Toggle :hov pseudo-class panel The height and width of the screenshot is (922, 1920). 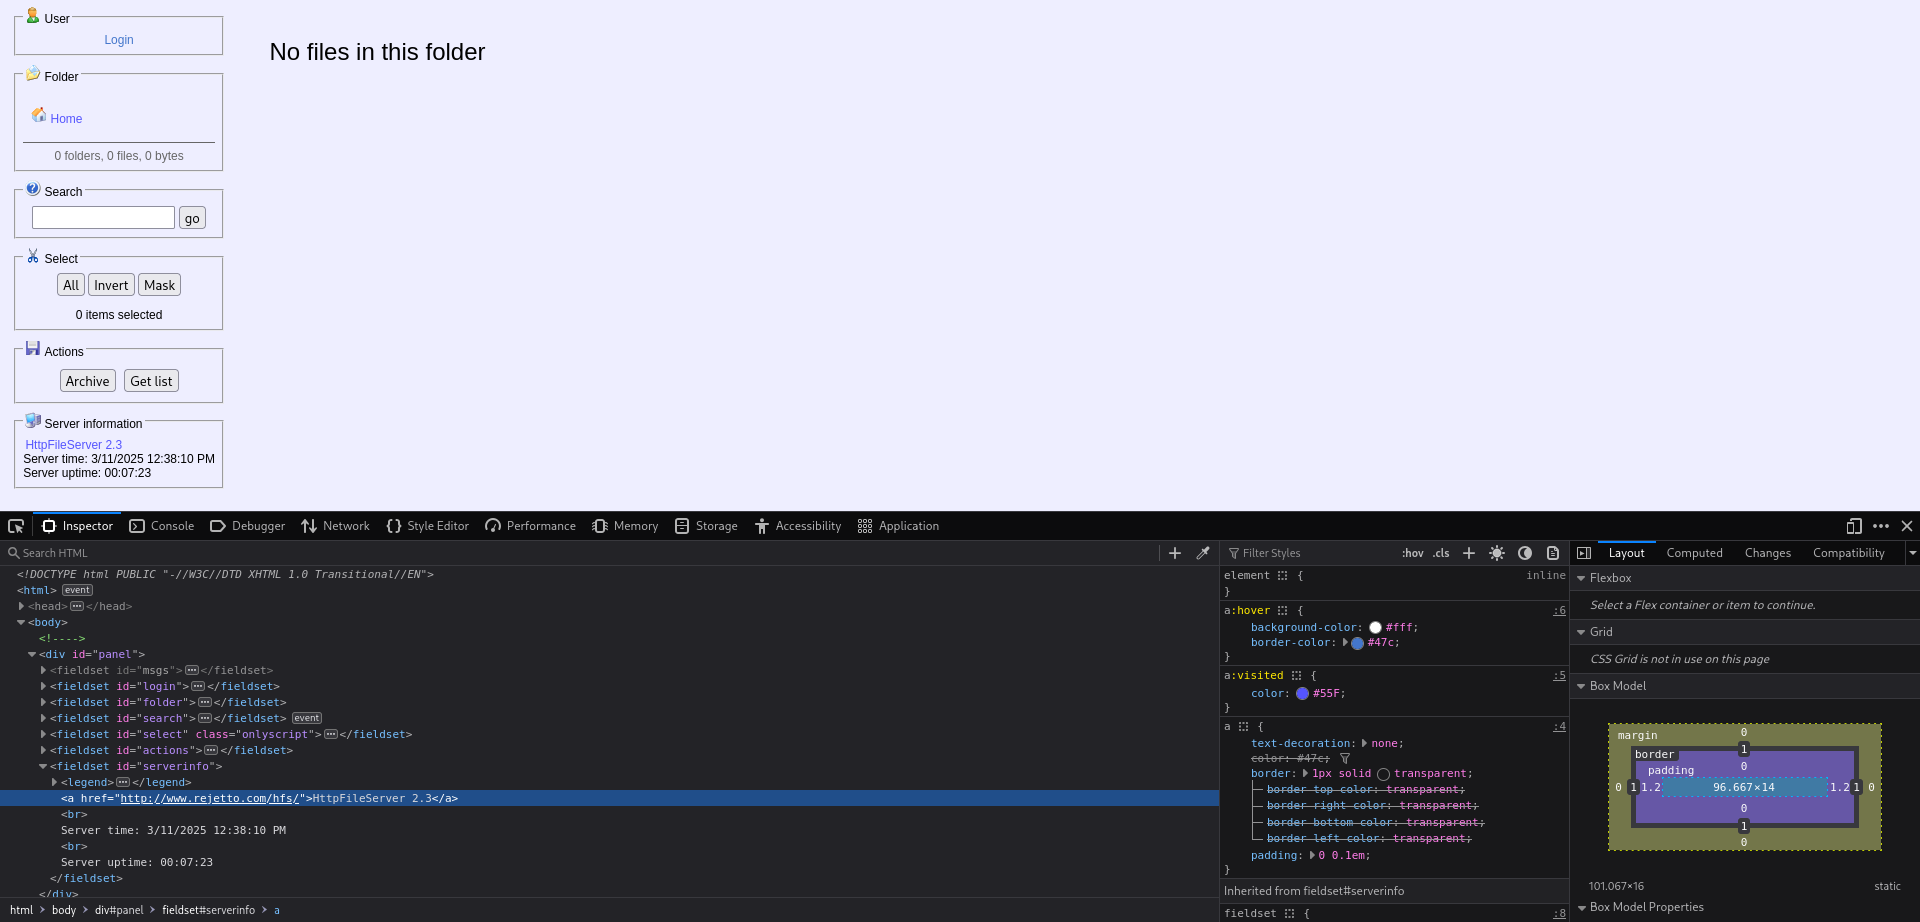(1412, 553)
